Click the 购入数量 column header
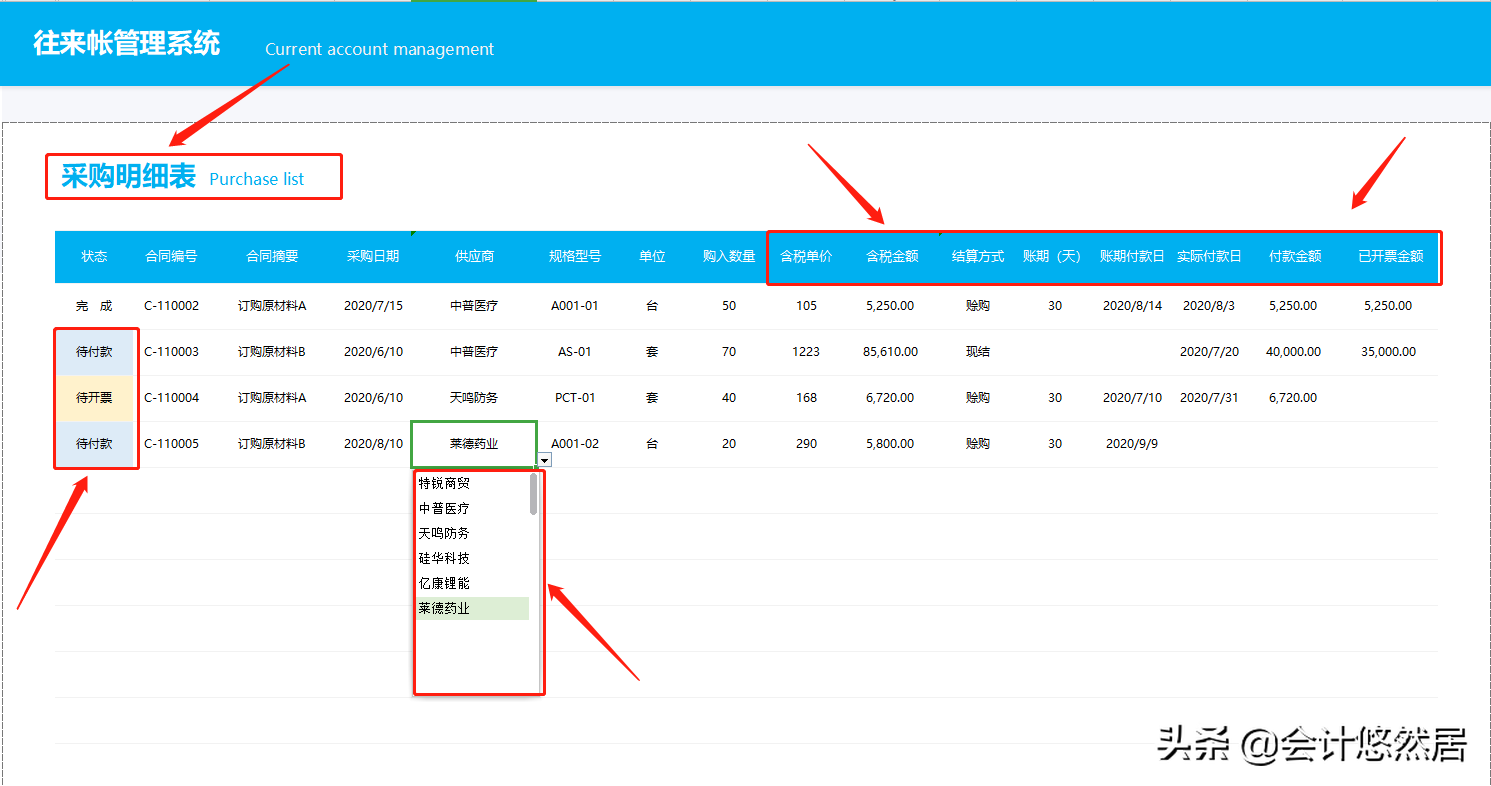 (x=729, y=256)
